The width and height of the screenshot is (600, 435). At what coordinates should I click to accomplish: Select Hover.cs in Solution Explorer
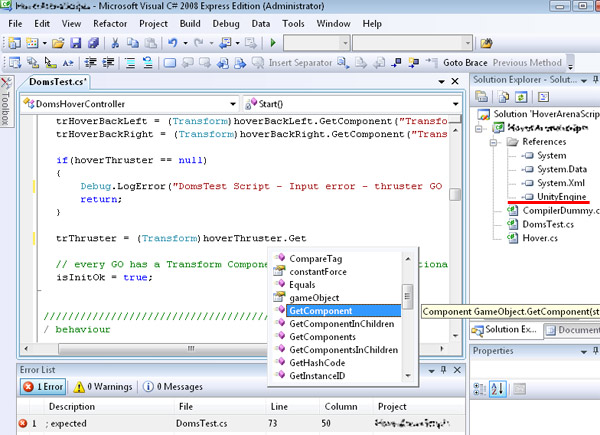click(540, 238)
